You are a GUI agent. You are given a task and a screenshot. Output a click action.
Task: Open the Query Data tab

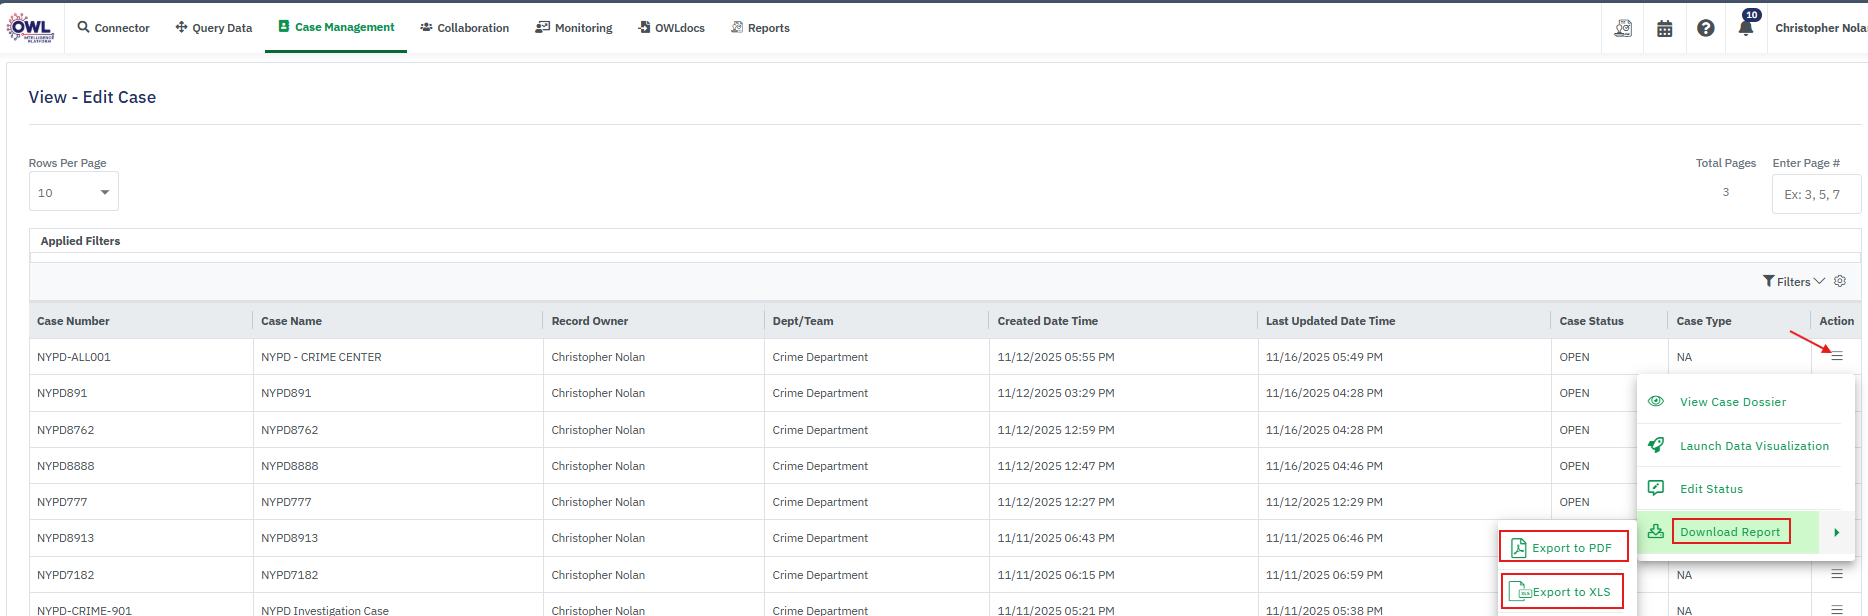point(214,28)
